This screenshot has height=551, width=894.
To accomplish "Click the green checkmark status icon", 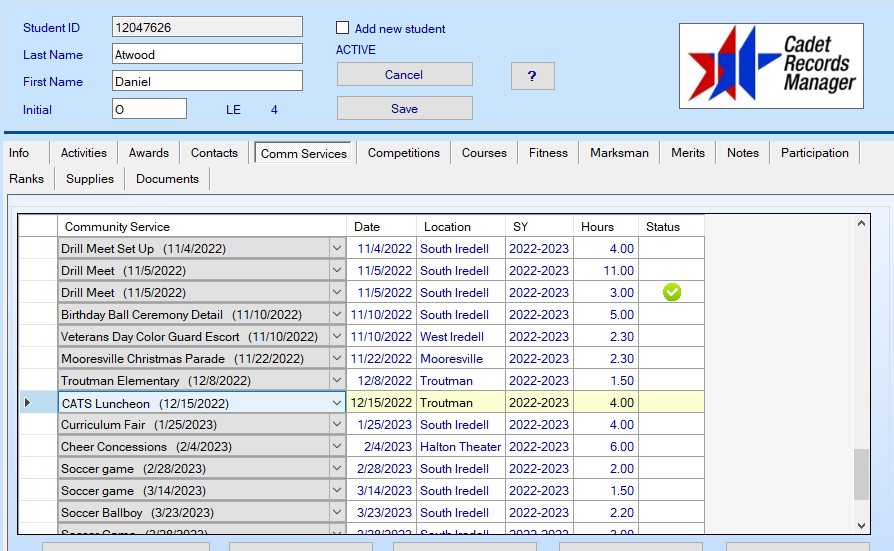I will (672, 292).
